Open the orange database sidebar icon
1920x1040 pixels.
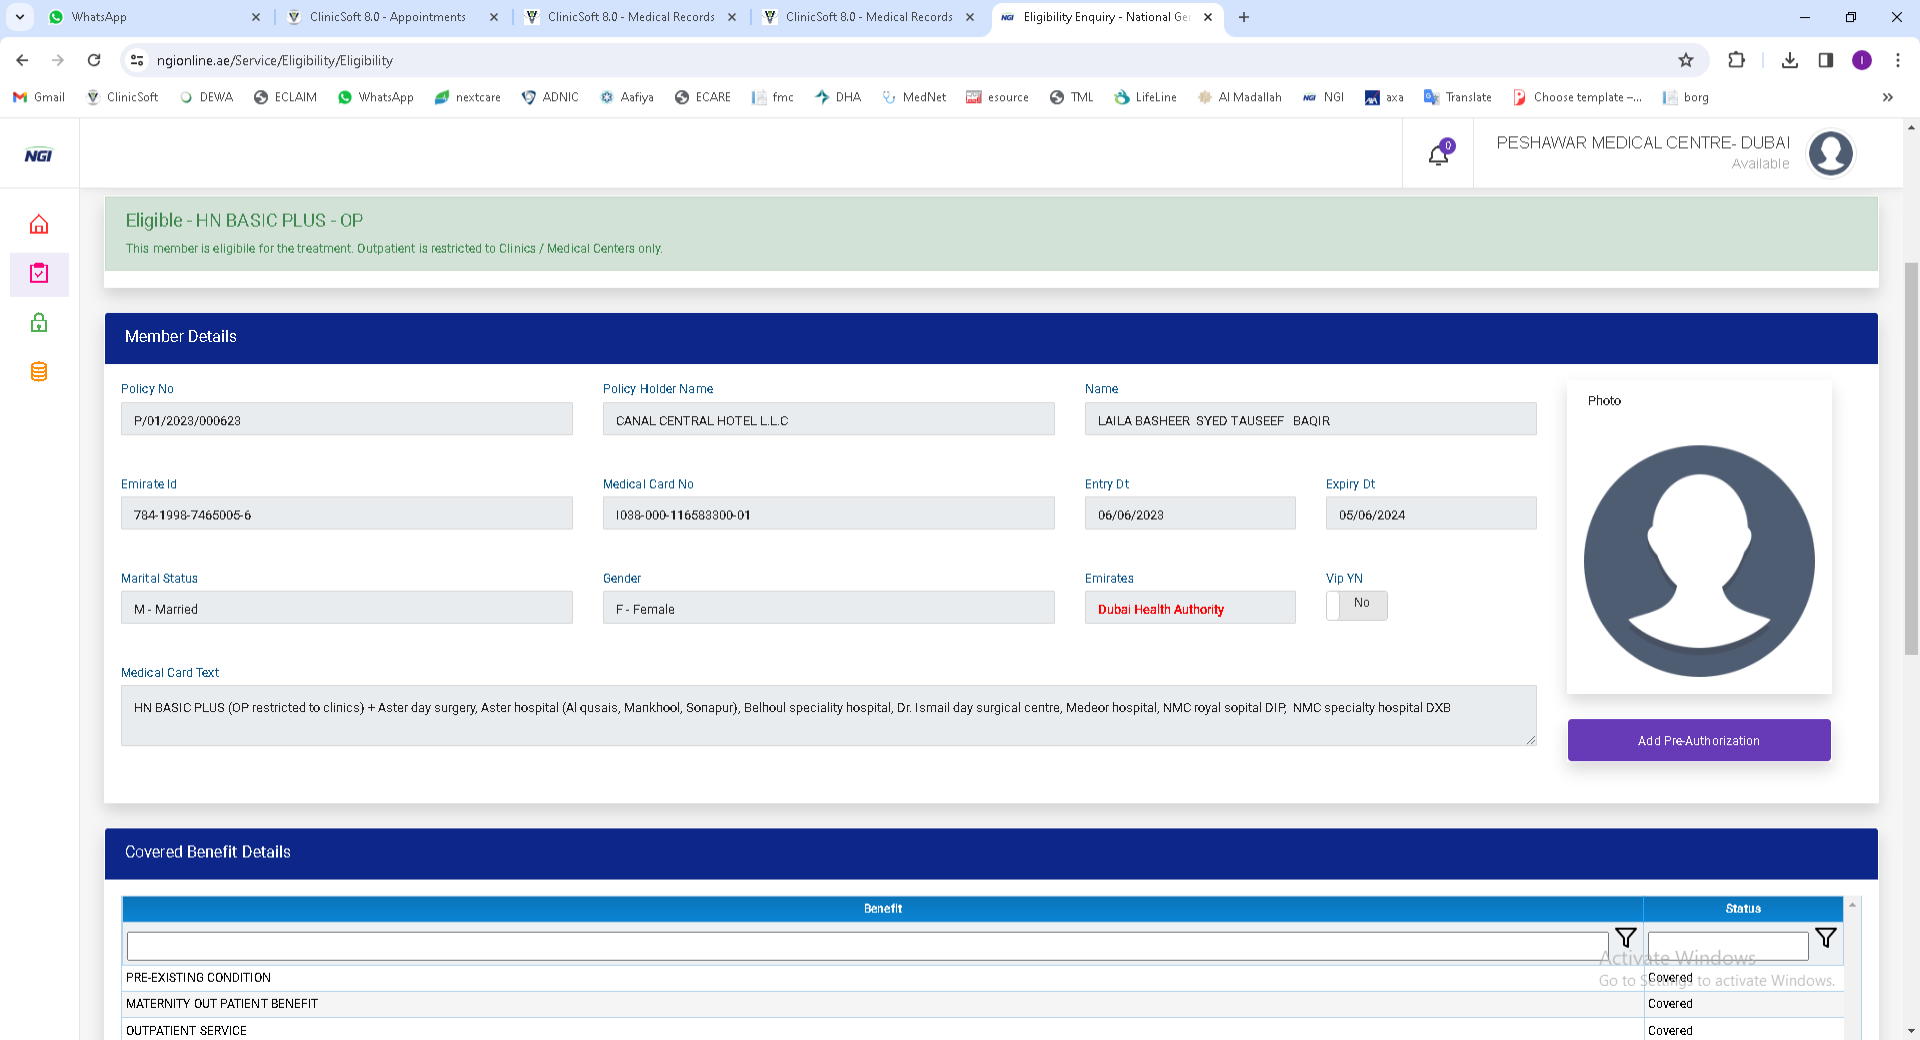click(x=39, y=372)
